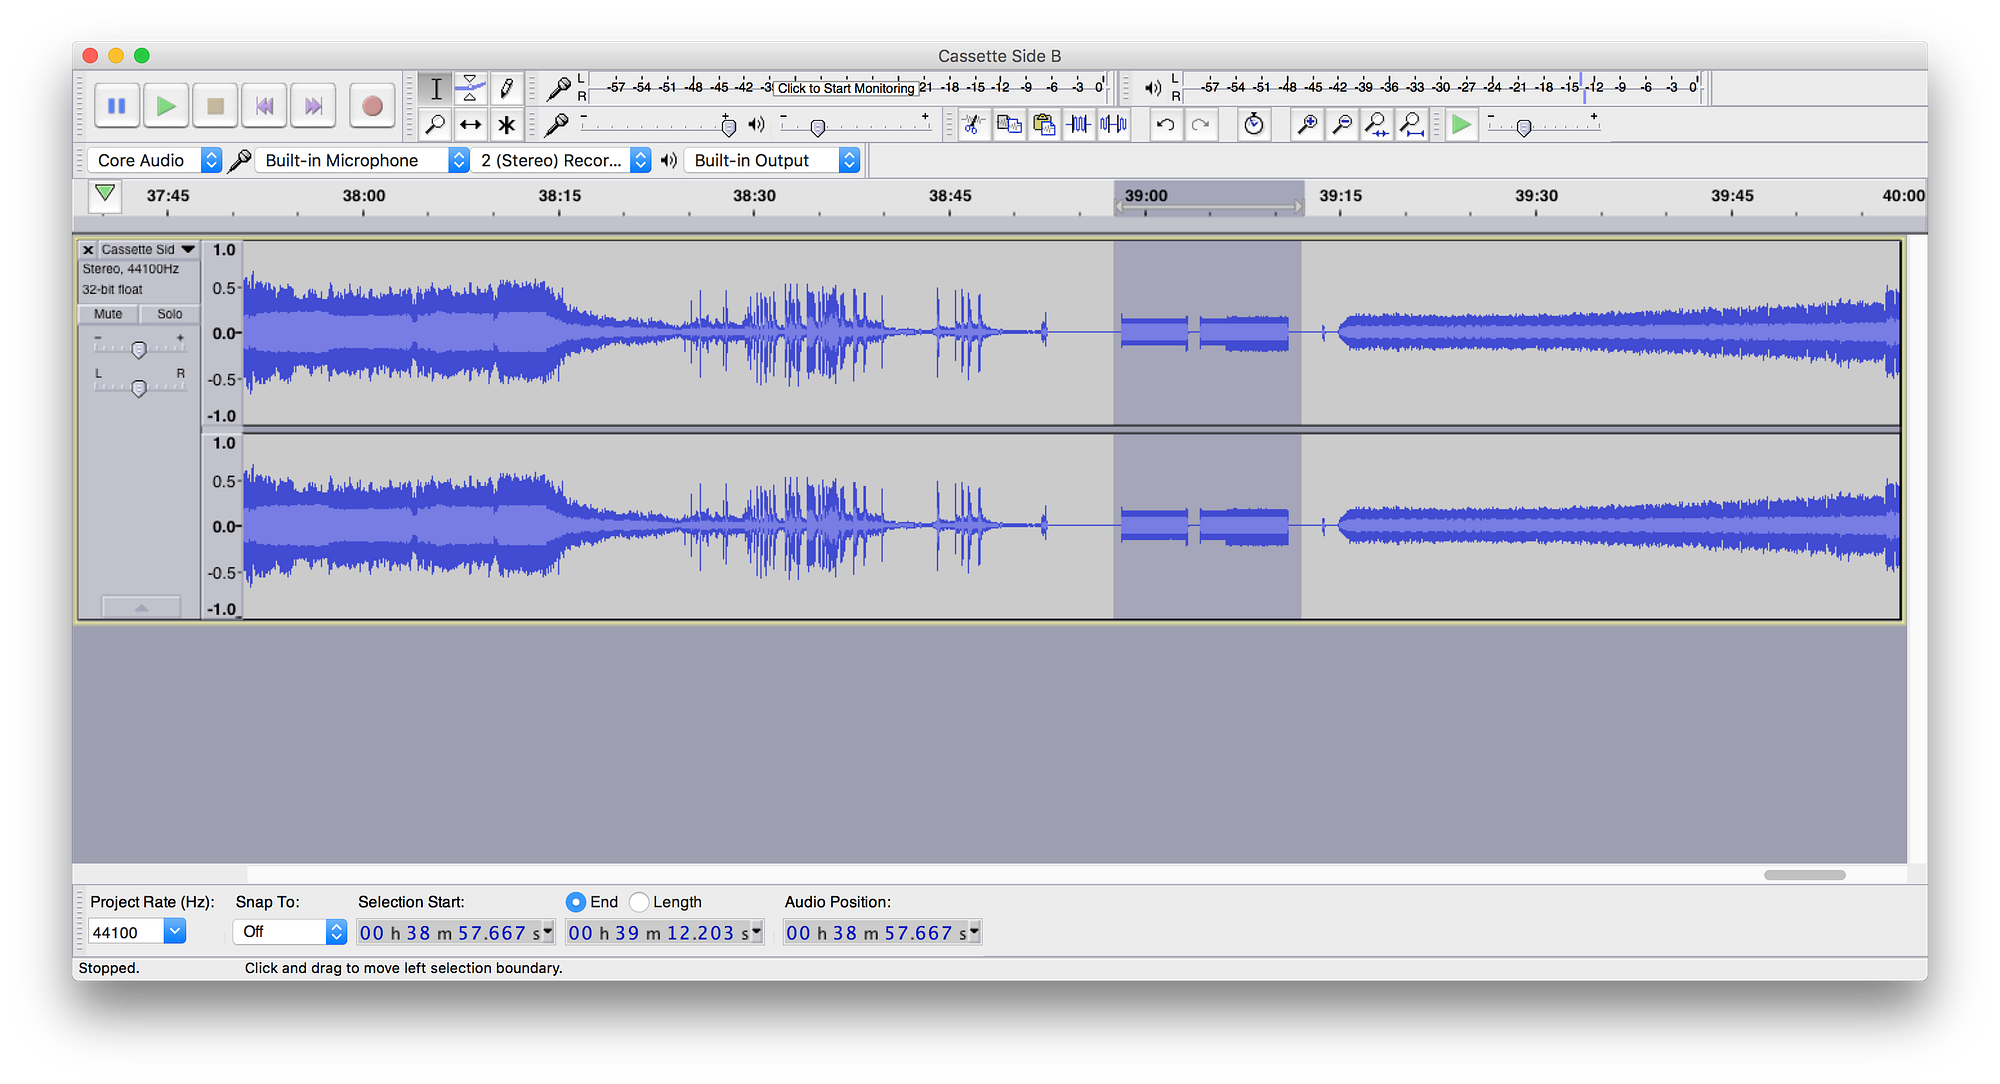Image resolution: width=2000 pixels, height=1084 pixels.
Task: Open the Core Audio host dropdown
Action: [155, 160]
